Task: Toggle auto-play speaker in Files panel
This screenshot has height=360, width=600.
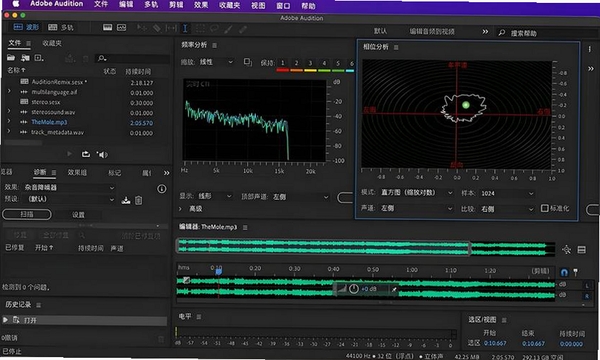Action: click(102, 155)
